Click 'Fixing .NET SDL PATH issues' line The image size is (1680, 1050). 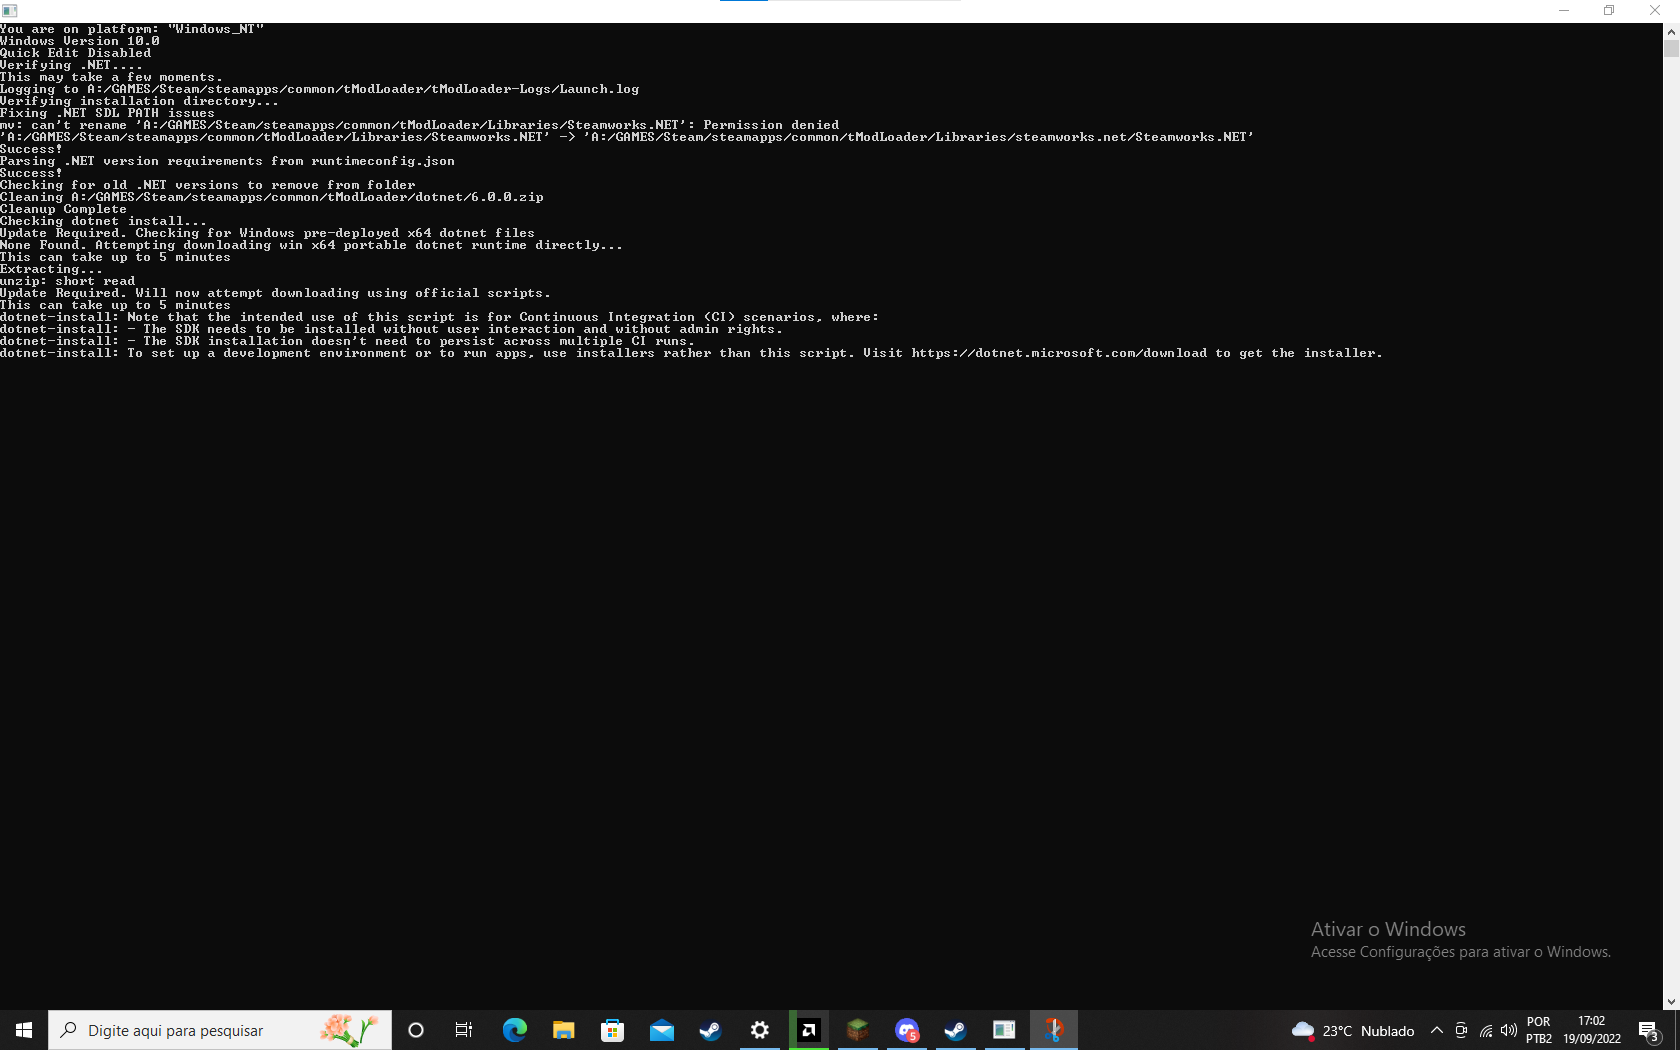pyautogui.click(x=107, y=113)
